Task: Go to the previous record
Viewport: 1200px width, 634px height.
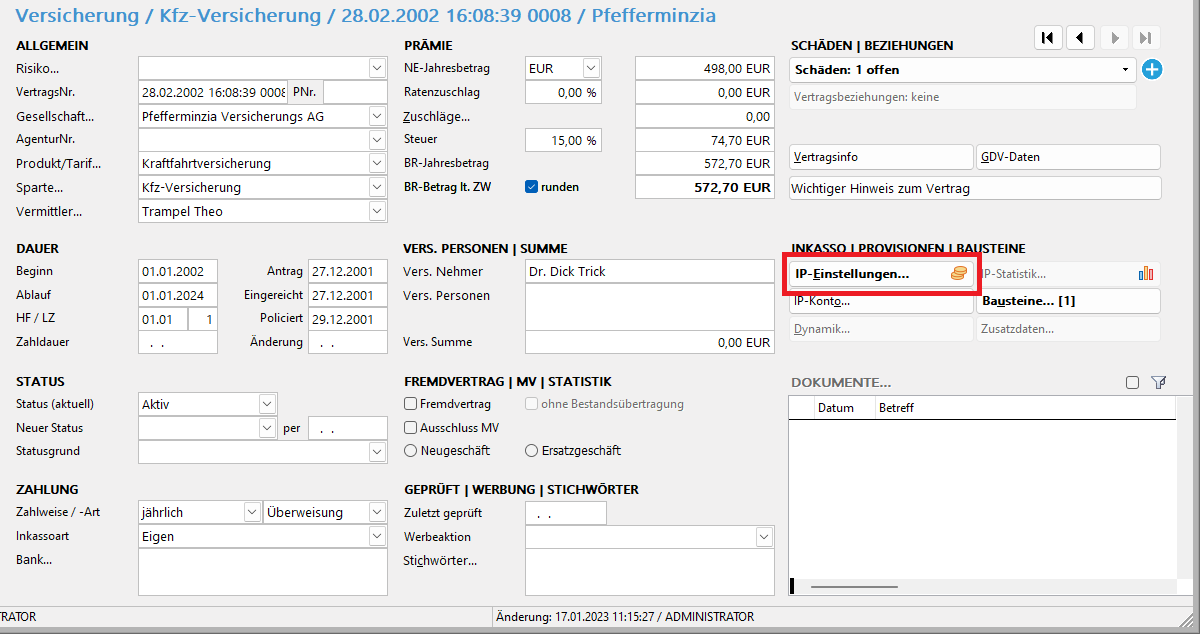Action: 1080,38
